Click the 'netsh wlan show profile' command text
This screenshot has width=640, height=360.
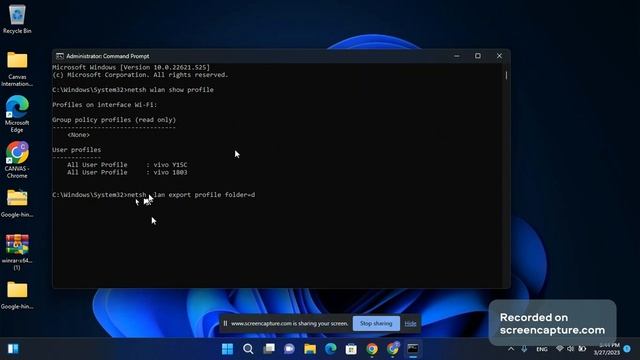click(x=171, y=90)
